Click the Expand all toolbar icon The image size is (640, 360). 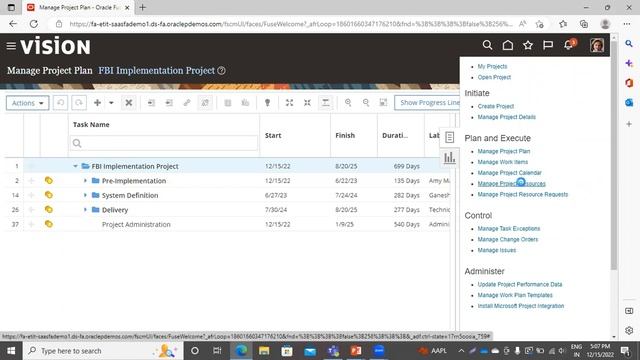click(x=289, y=103)
